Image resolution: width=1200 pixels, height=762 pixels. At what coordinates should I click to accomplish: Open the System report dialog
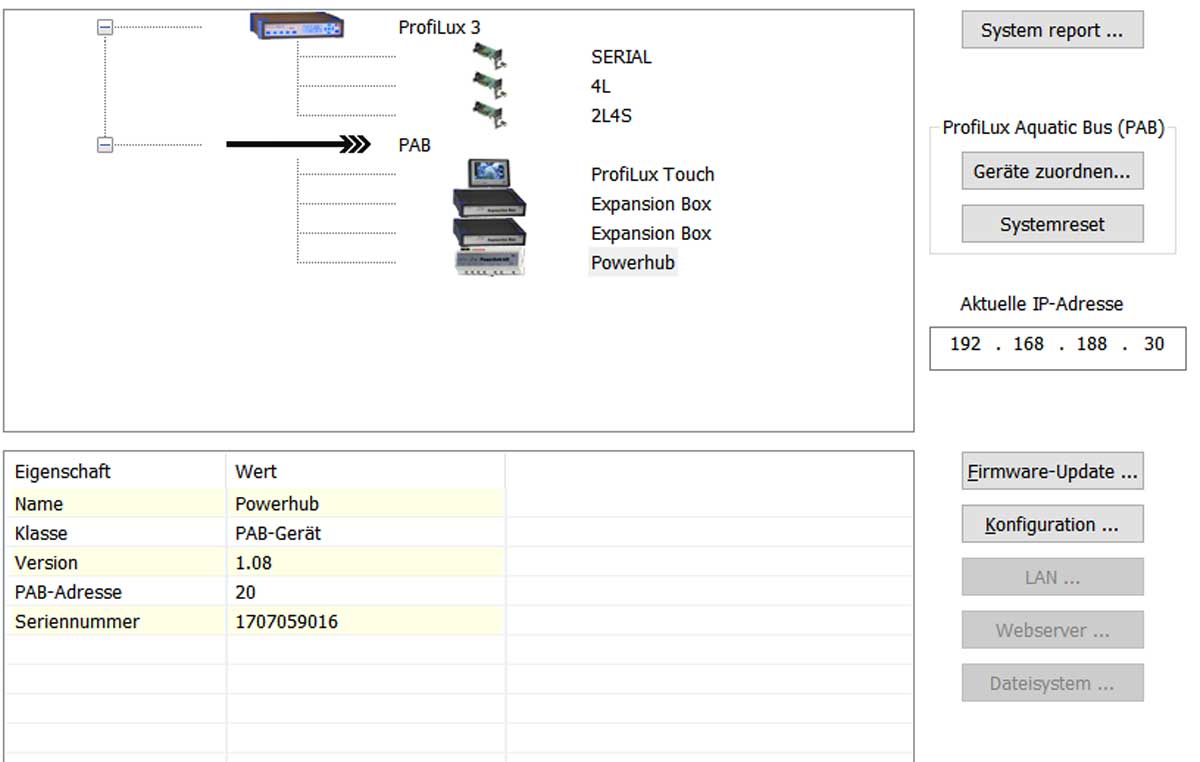pos(1052,31)
